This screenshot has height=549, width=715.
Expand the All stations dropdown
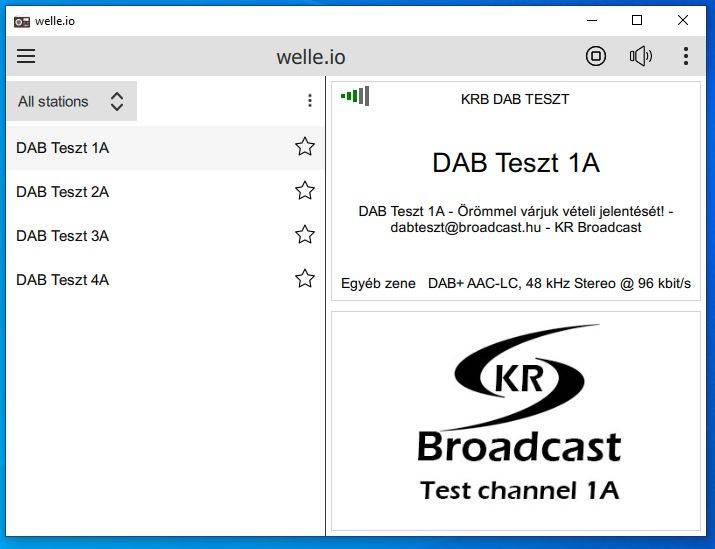click(72, 101)
